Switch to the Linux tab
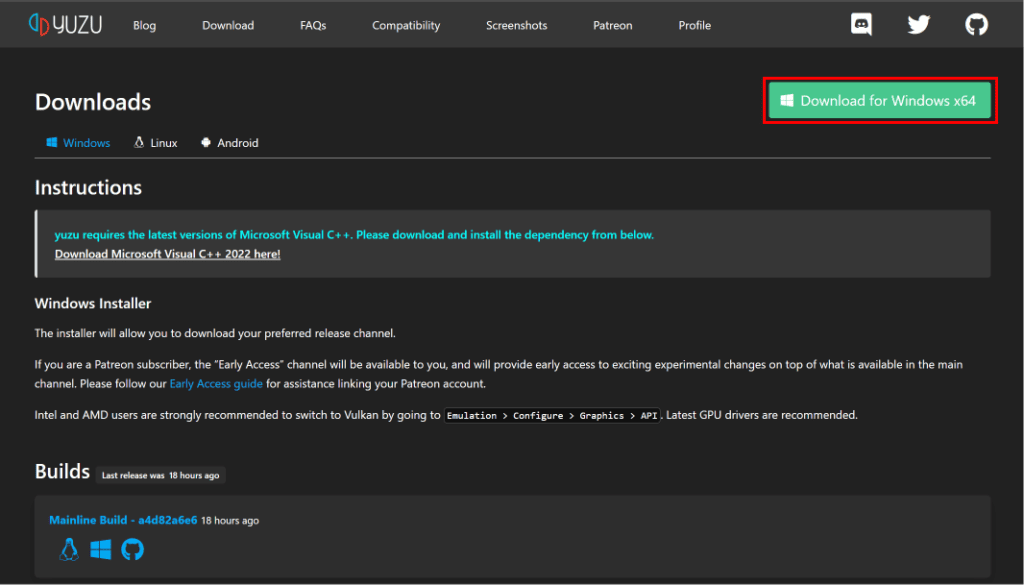This screenshot has height=585, width=1024. click(155, 143)
